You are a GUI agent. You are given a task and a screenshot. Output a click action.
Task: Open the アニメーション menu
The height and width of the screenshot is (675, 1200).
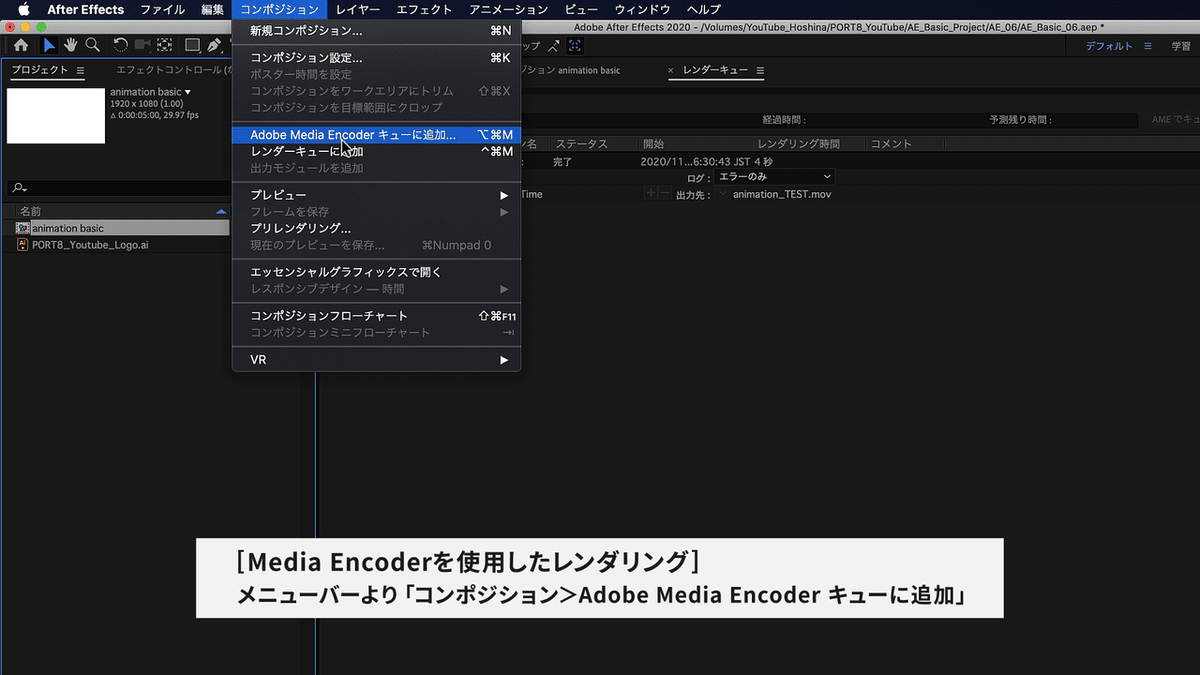point(508,9)
